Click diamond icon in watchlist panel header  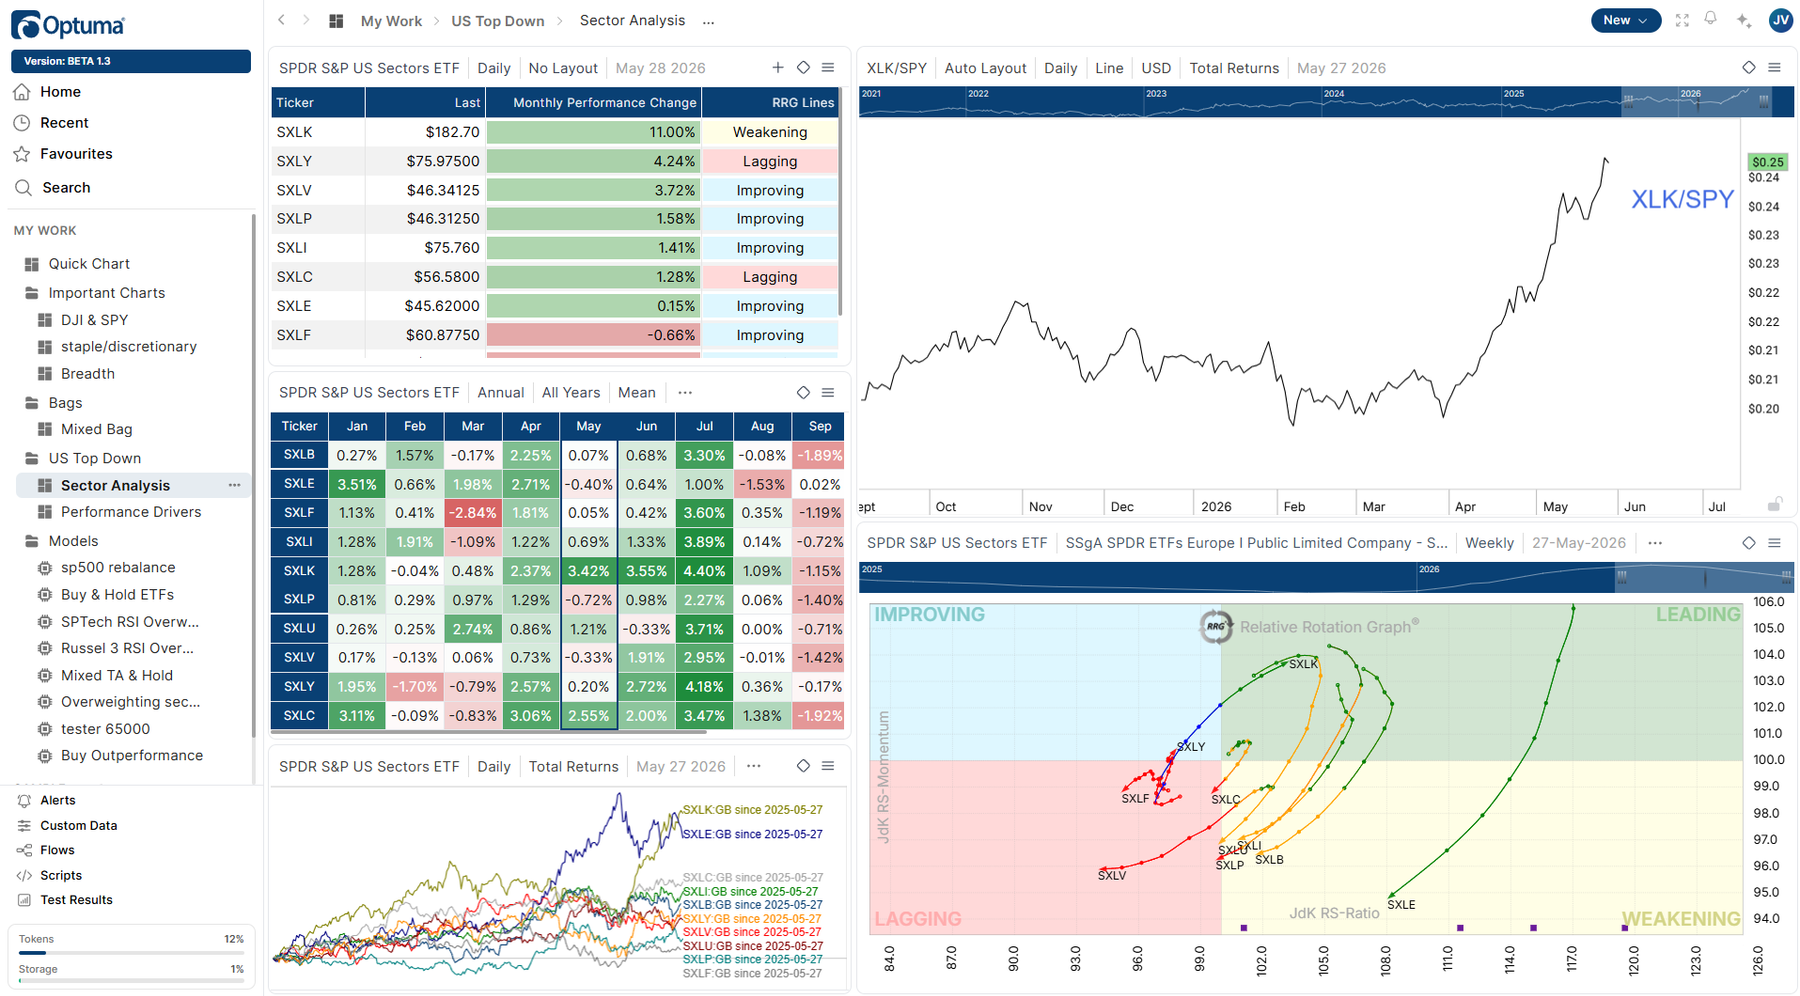(x=803, y=68)
